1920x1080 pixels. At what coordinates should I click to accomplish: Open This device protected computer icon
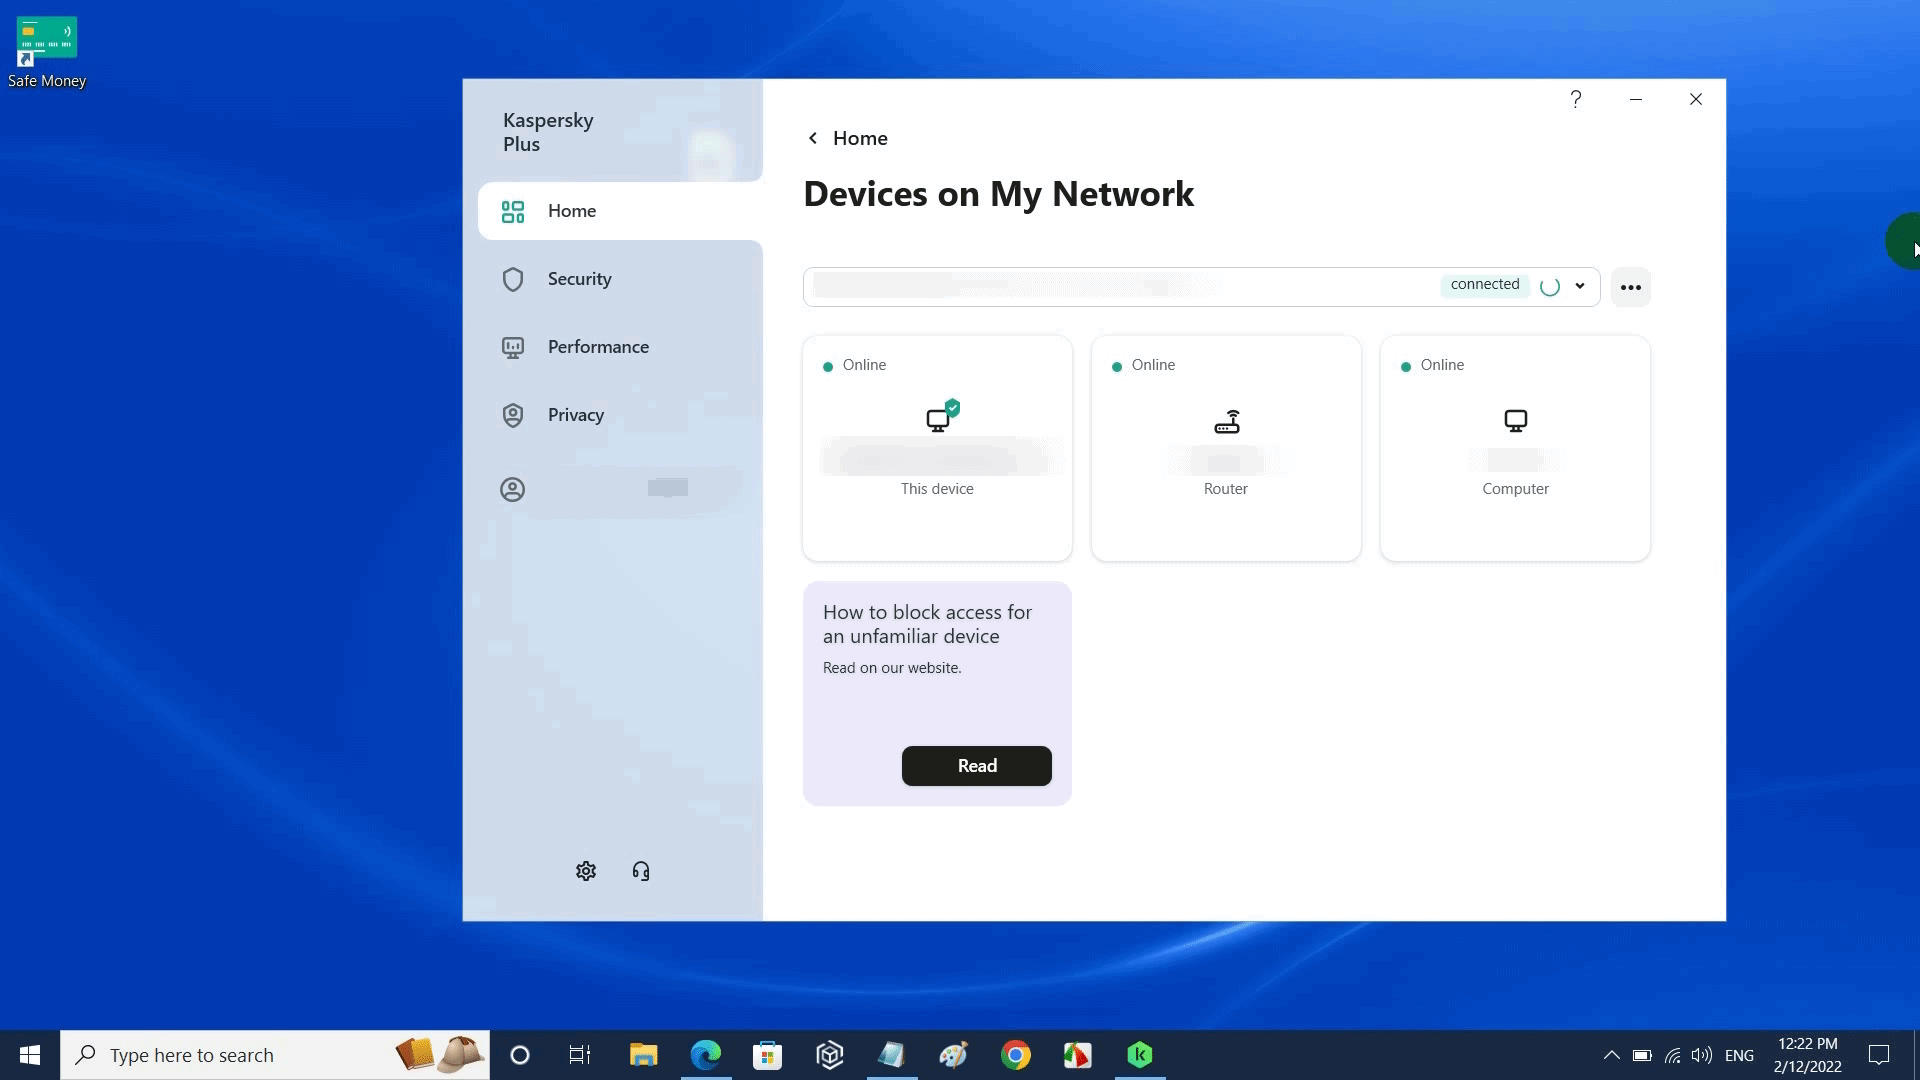(940, 417)
